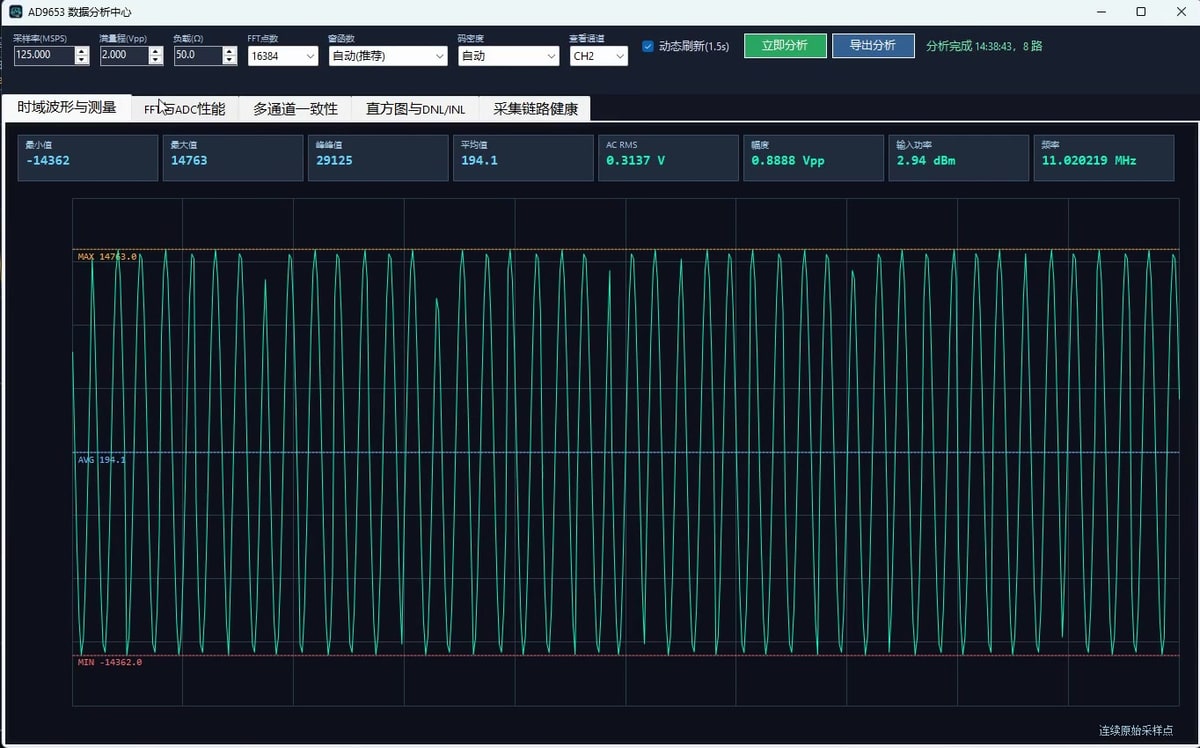Click the 负载 50.0 input field
Image resolution: width=1200 pixels, height=748 pixels.
tap(198, 55)
